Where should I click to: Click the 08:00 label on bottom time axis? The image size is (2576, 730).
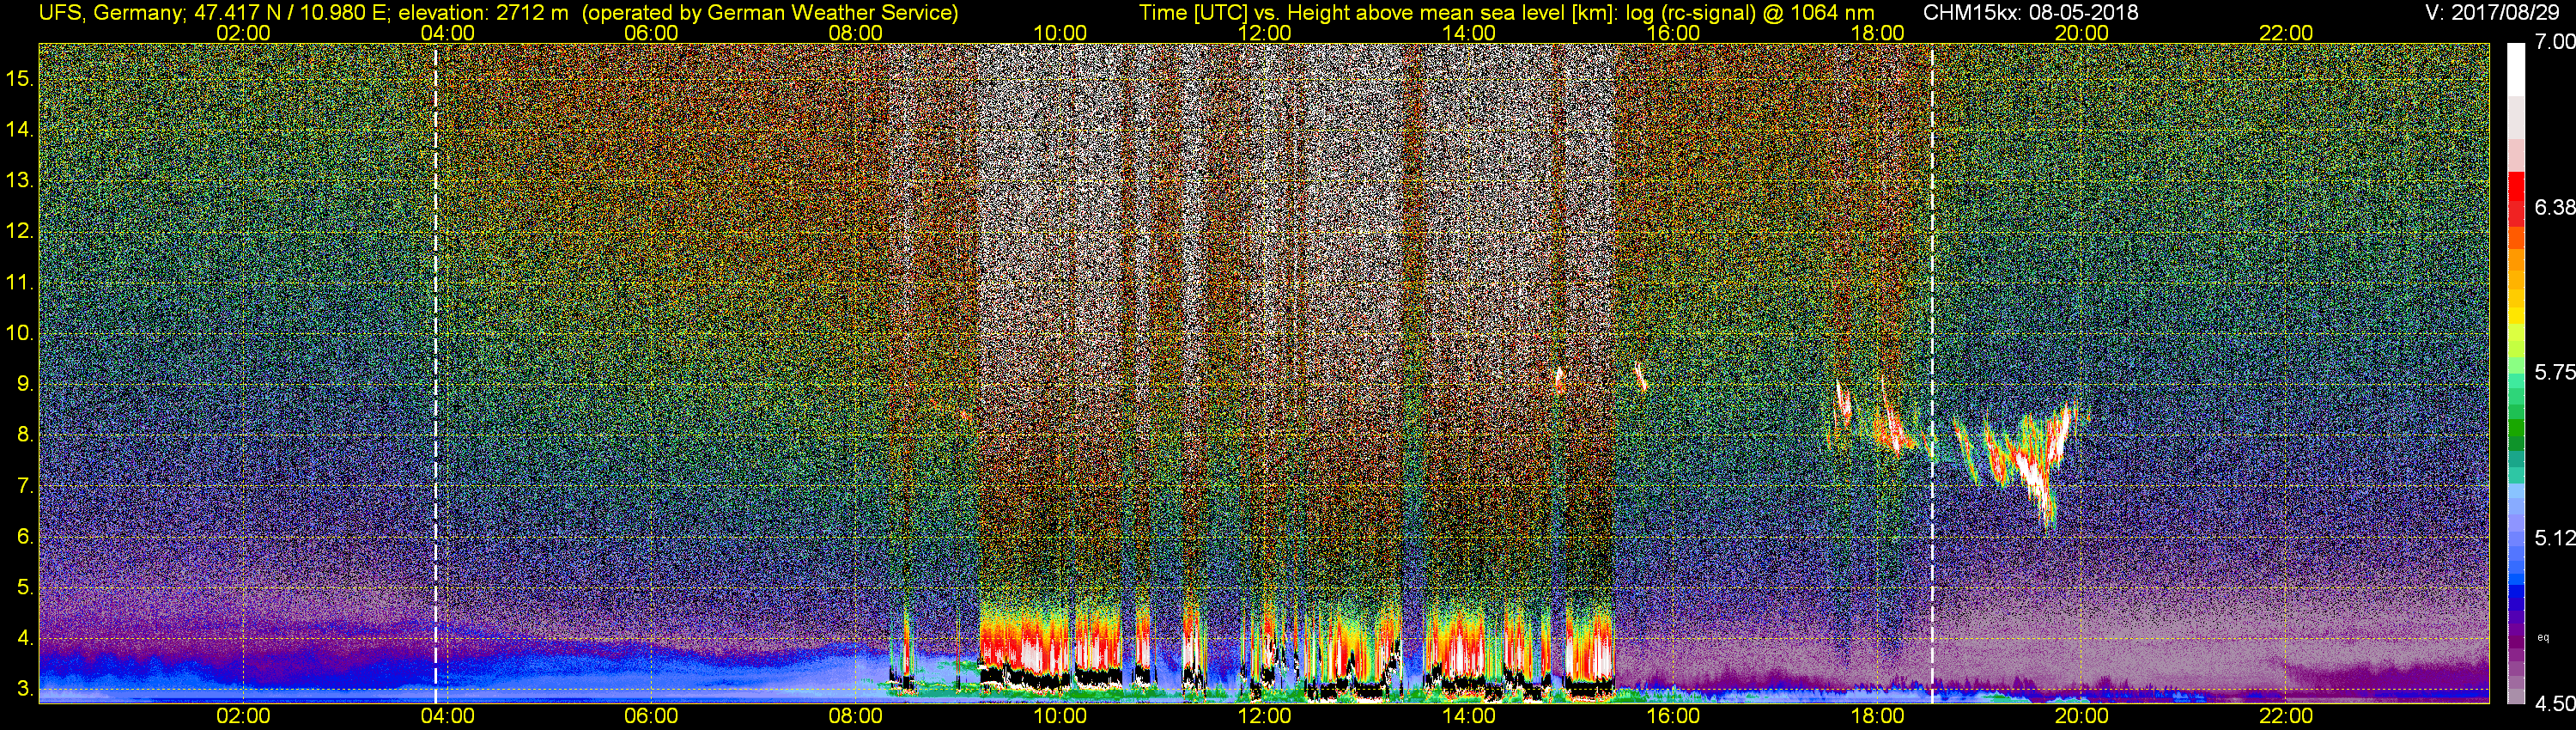click(x=856, y=716)
